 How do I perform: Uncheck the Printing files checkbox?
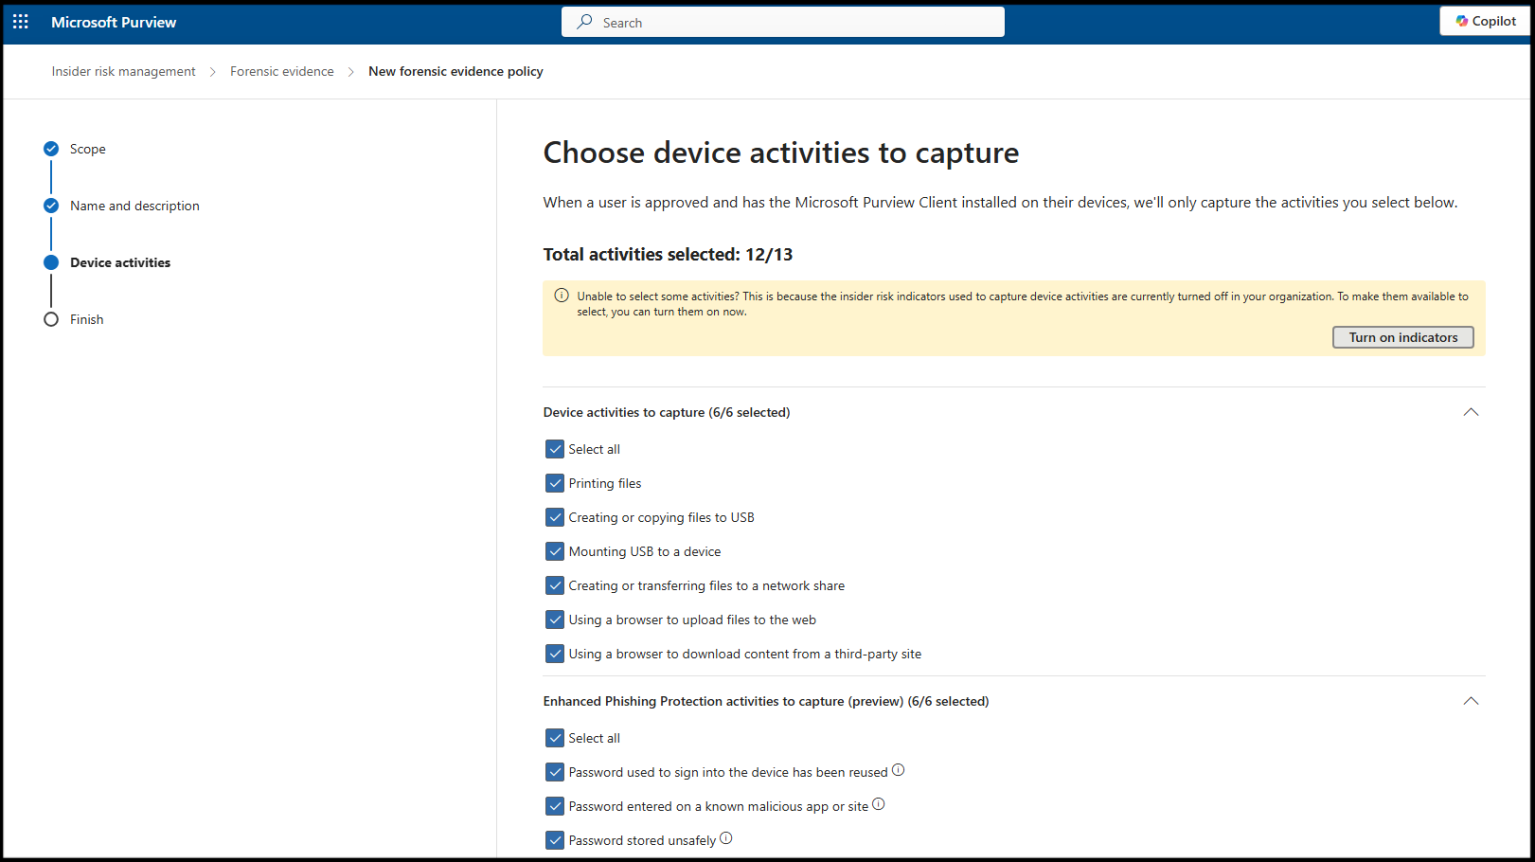[x=555, y=483]
